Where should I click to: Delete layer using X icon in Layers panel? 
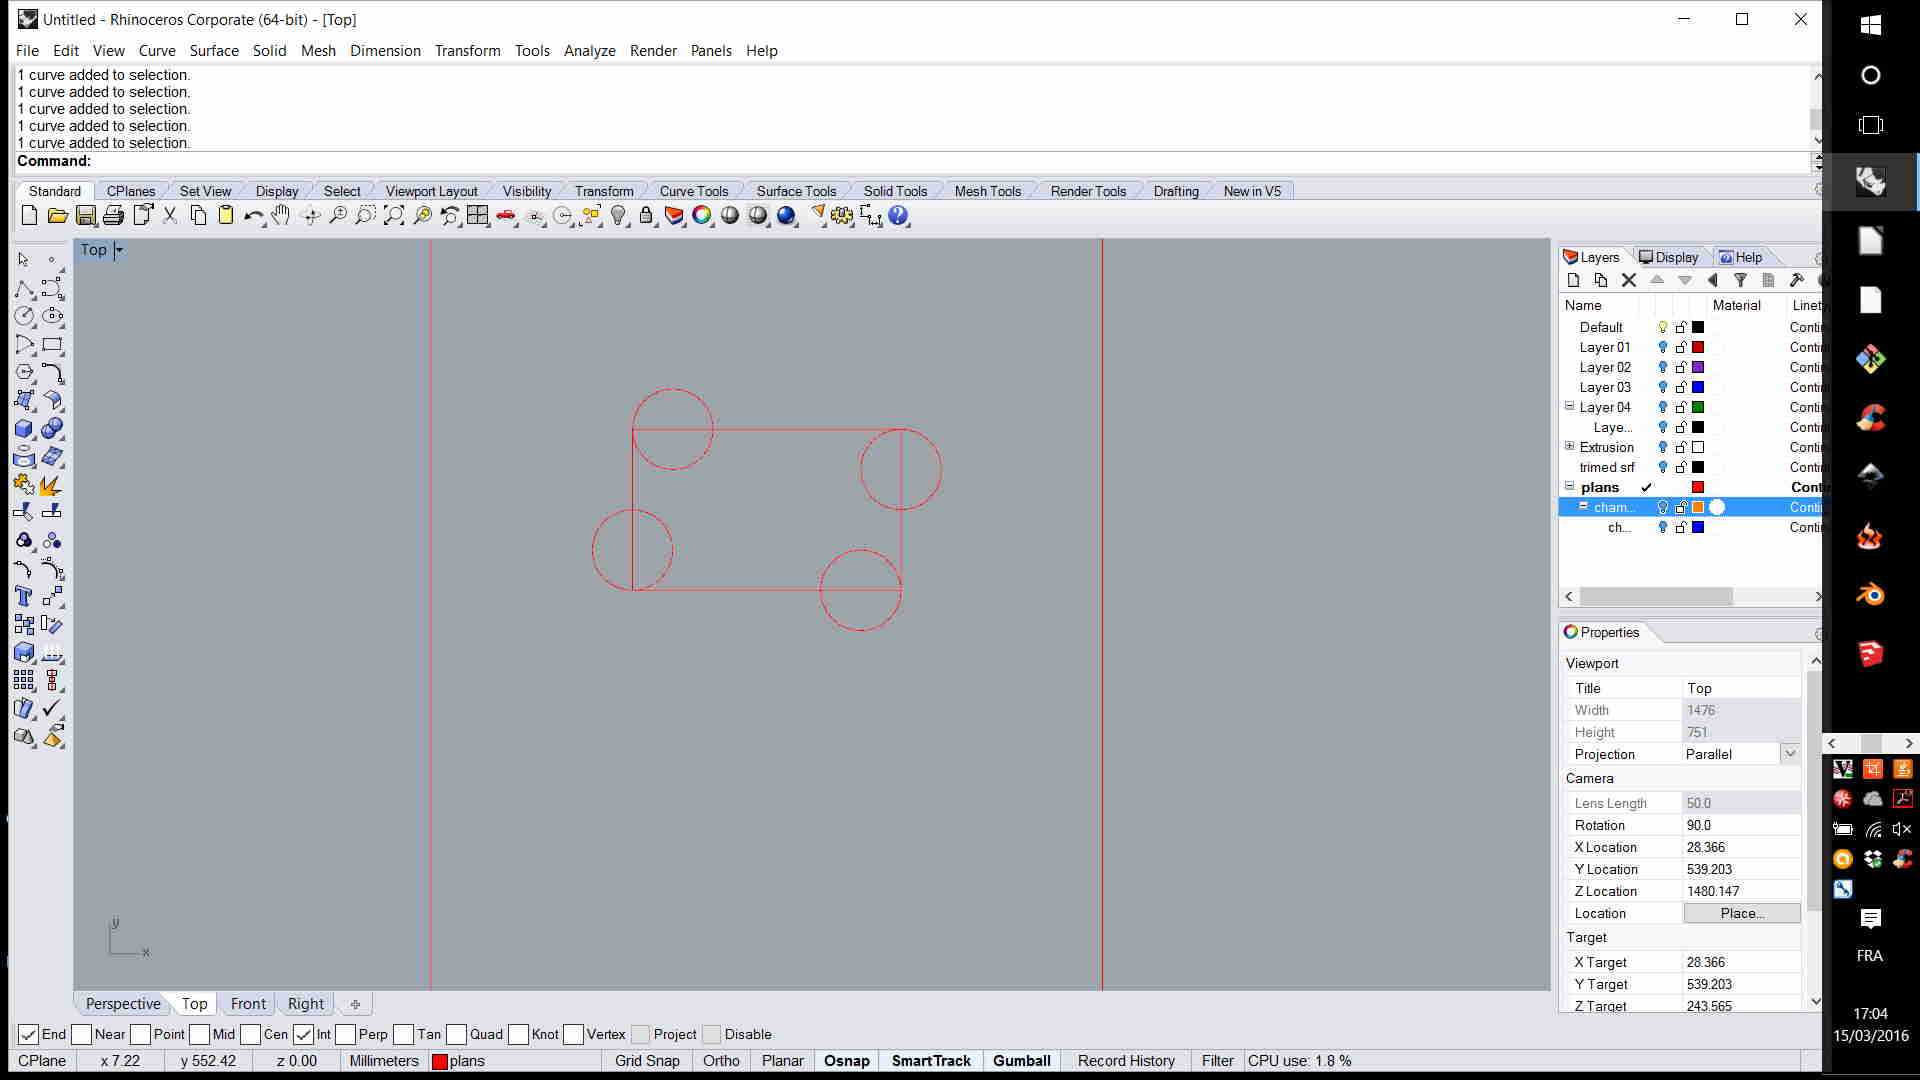click(1629, 281)
